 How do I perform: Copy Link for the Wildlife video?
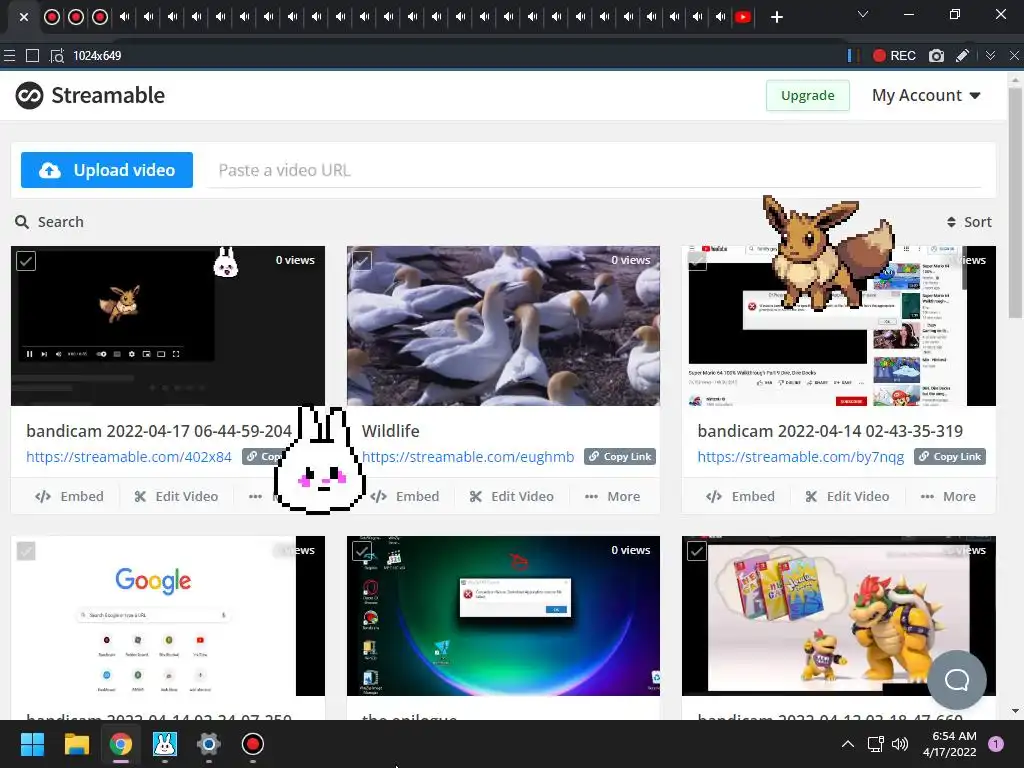(620, 456)
